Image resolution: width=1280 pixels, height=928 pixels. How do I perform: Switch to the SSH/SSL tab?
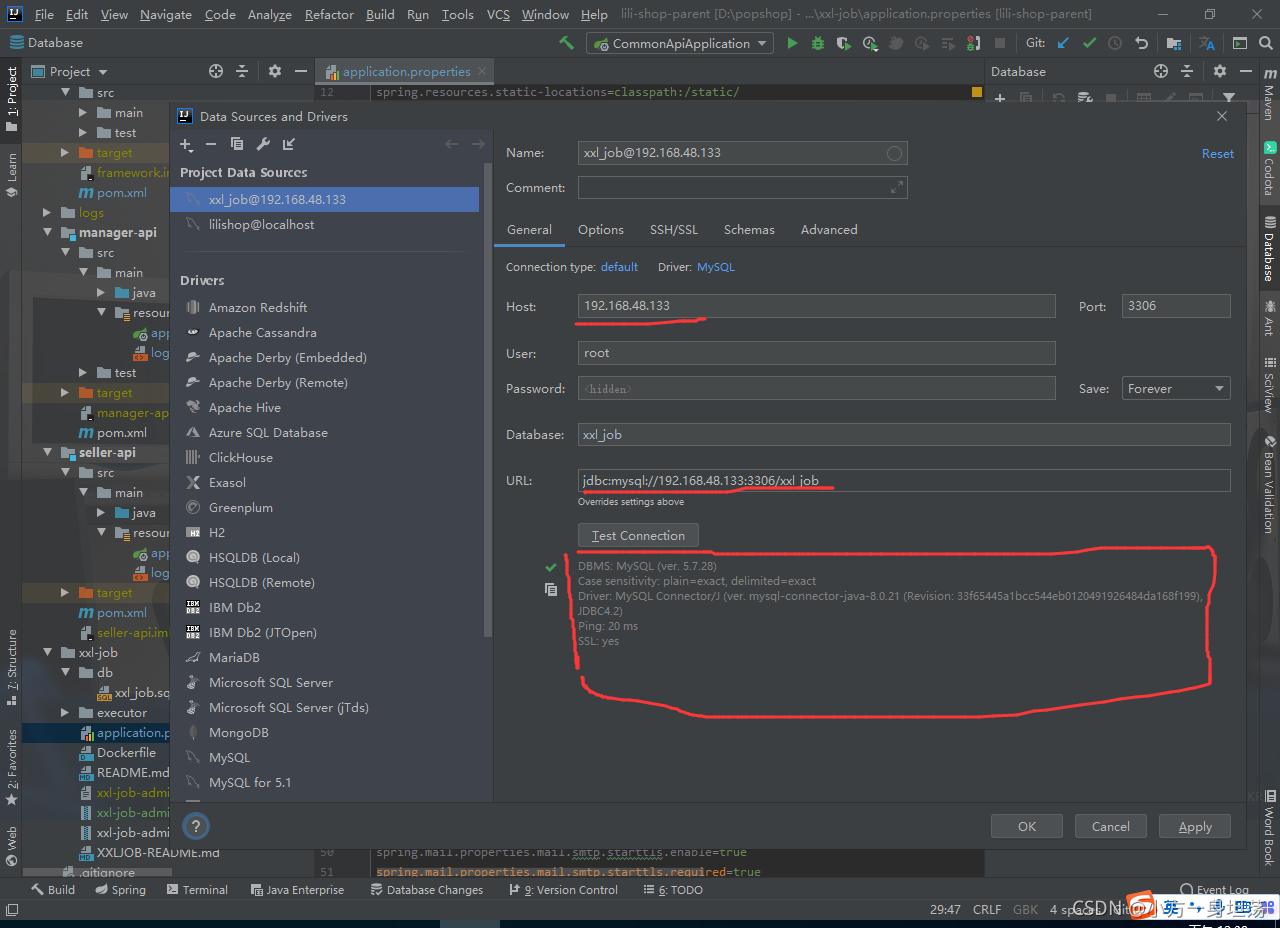(674, 229)
